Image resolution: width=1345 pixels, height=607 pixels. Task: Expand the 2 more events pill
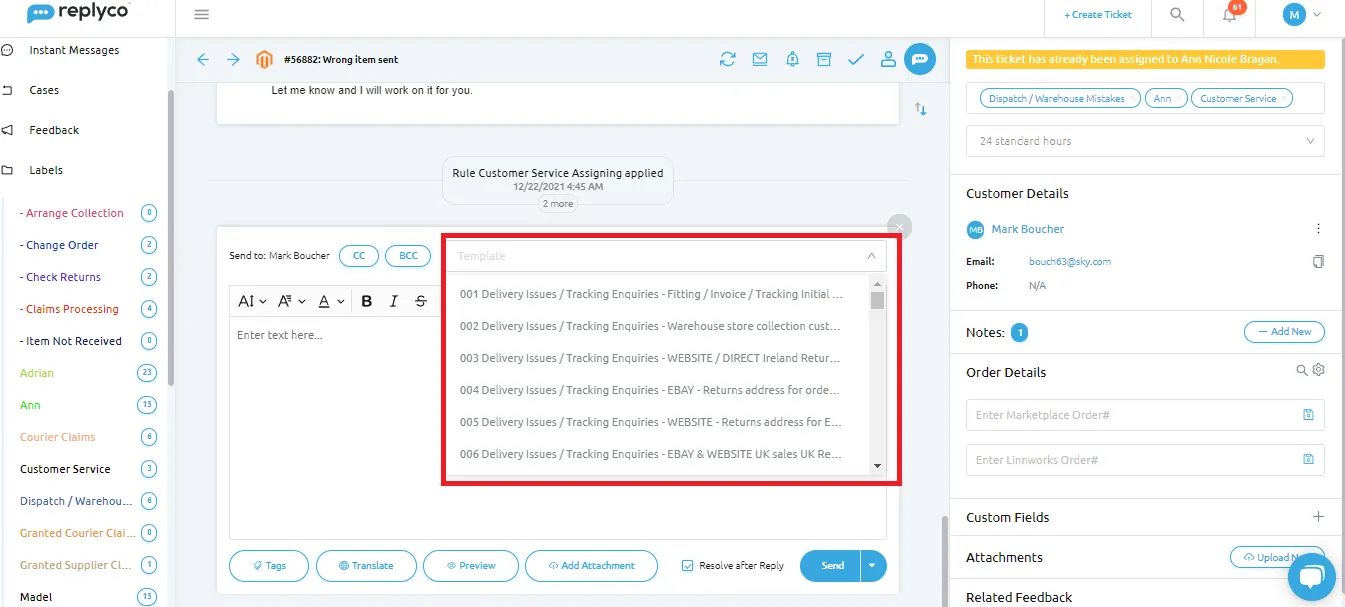coord(558,204)
